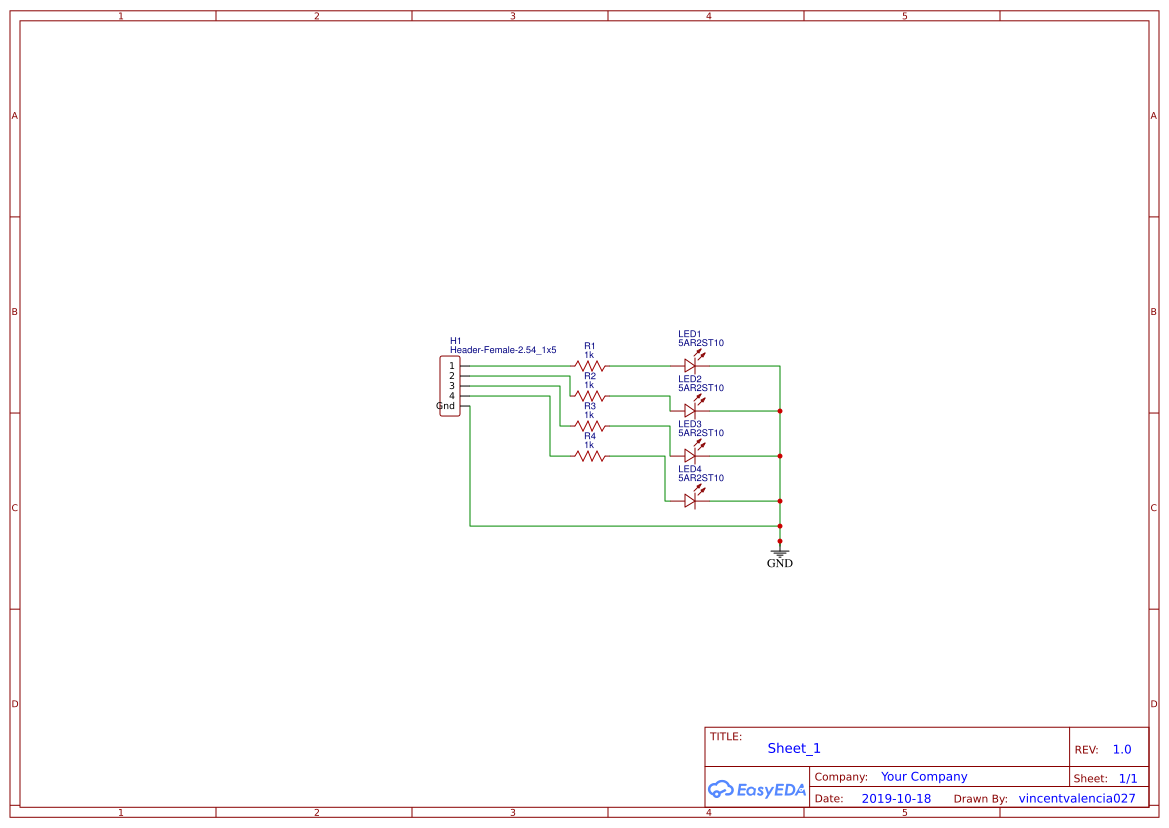The width and height of the screenshot is (1169, 828).
Task: Click the sheet number 1/1
Action: [x=1128, y=779]
